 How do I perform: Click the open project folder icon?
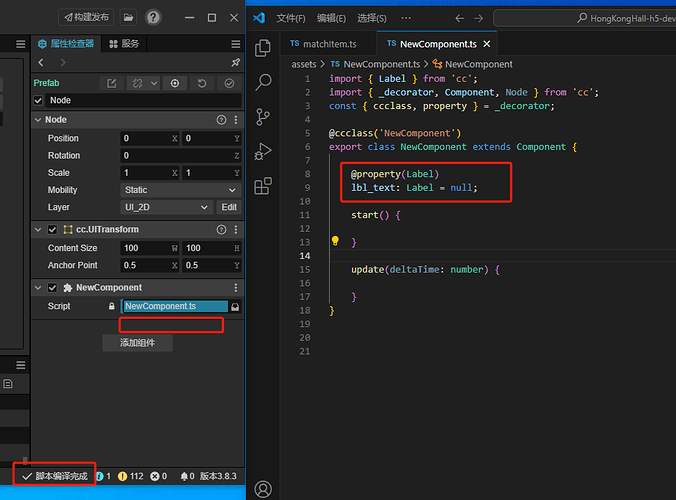click(128, 18)
